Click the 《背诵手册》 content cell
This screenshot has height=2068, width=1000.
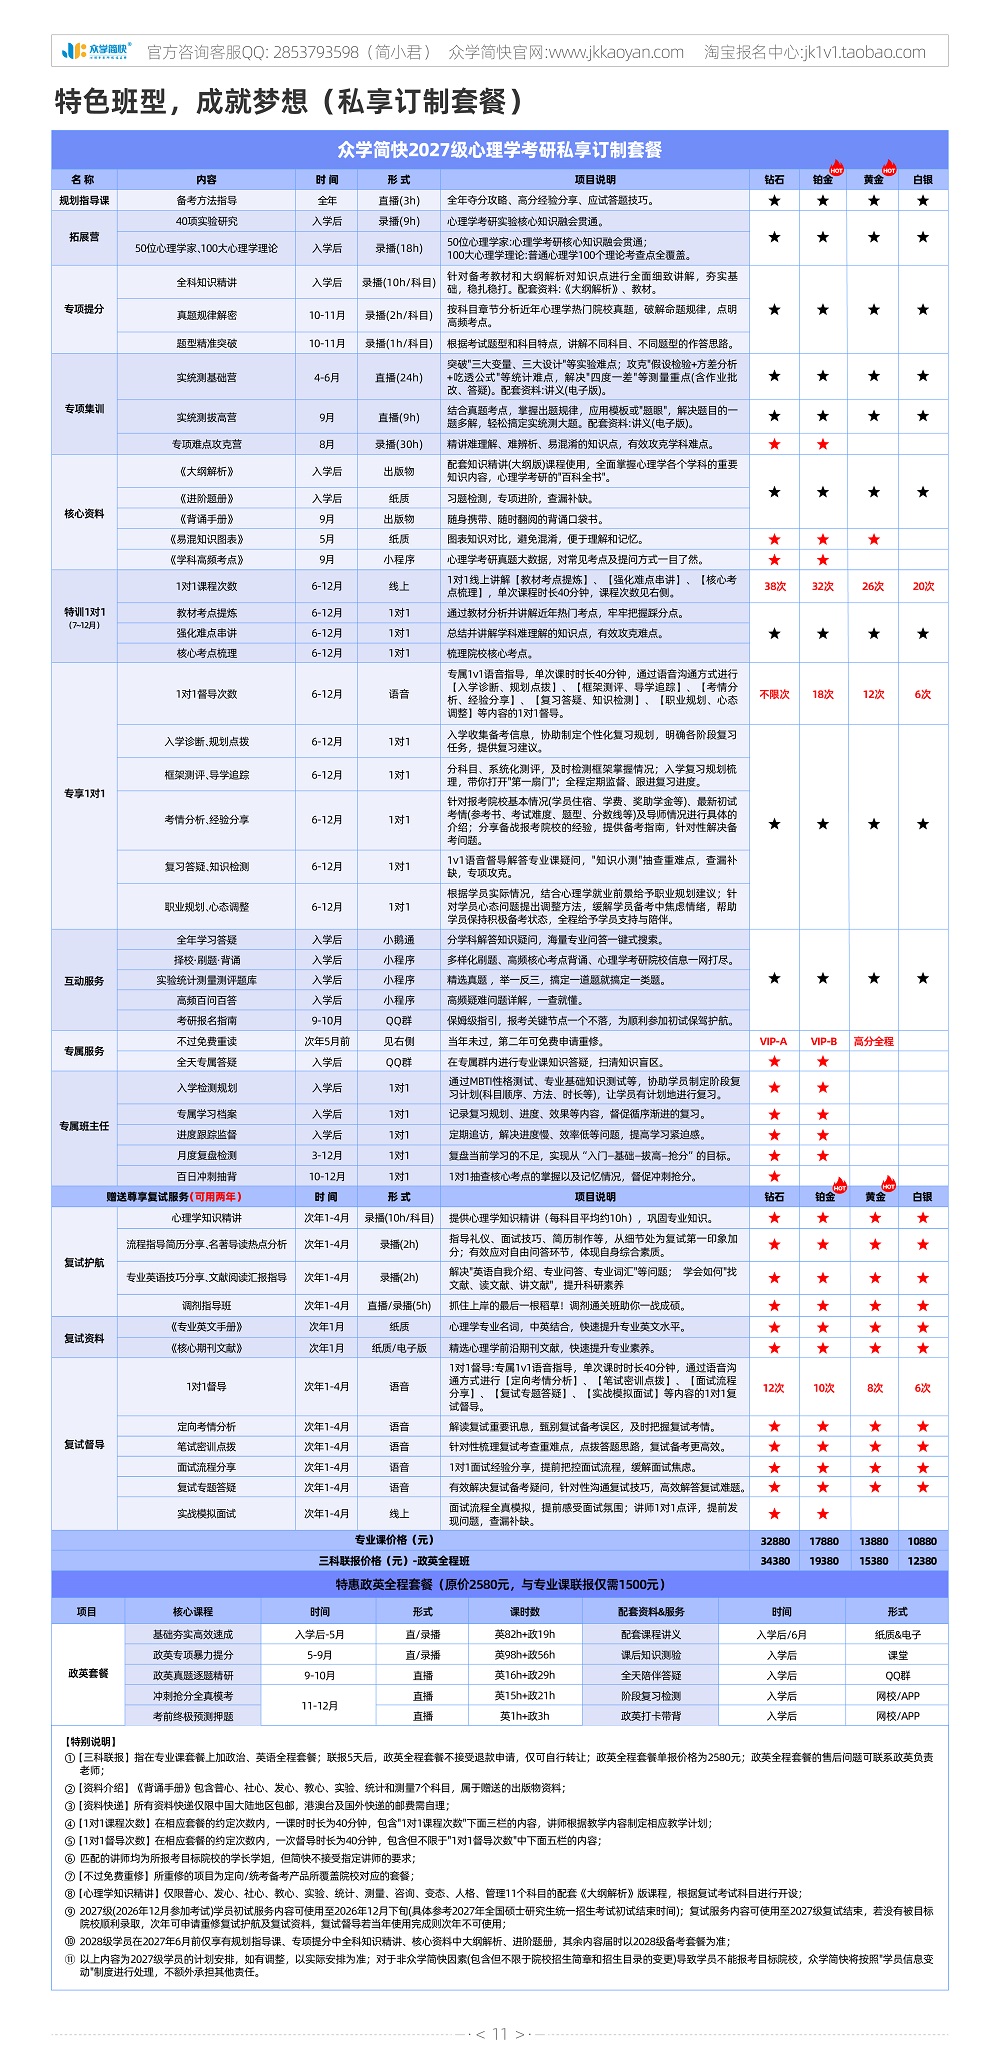coord(206,519)
